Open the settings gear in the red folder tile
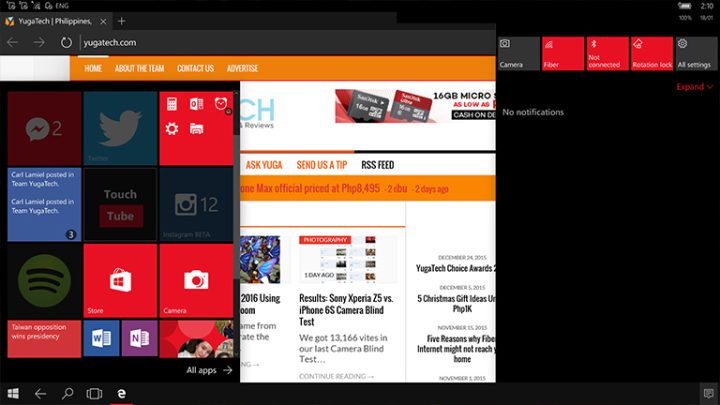Screen dimensions: 720x405 click(x=172, y=129)
